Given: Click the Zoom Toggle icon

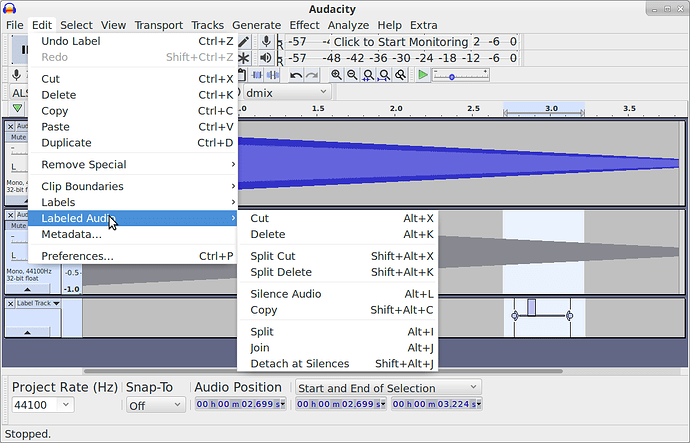Looking at the screenshot, I should tap(400, 75).
